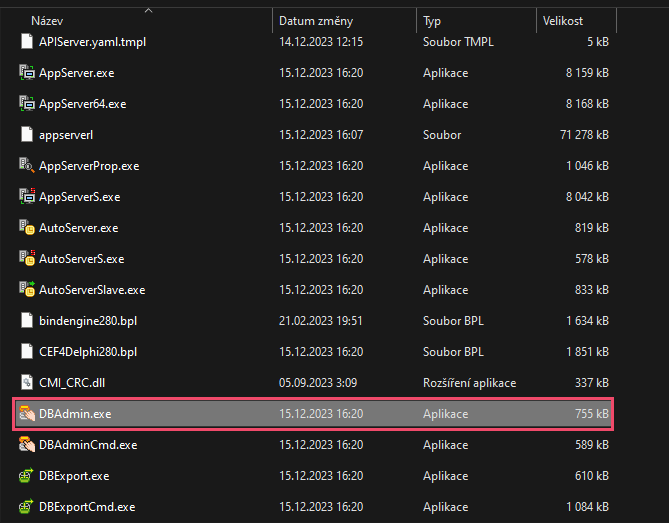Sort files by Velikost column

(x=563, y=20)
